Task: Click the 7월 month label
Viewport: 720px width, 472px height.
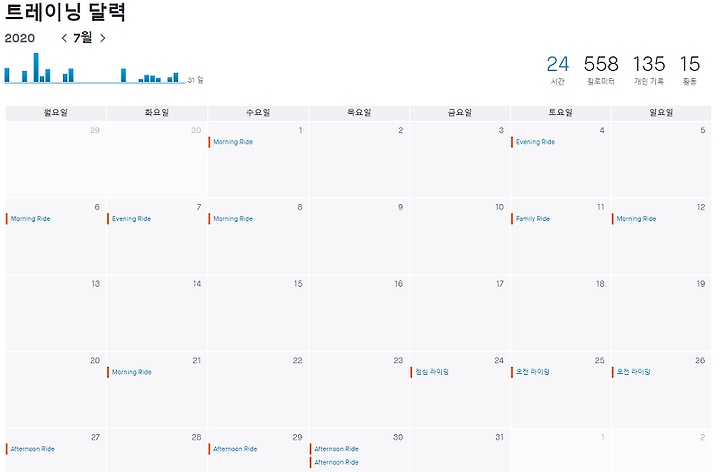Action: [x=83, y=38]
